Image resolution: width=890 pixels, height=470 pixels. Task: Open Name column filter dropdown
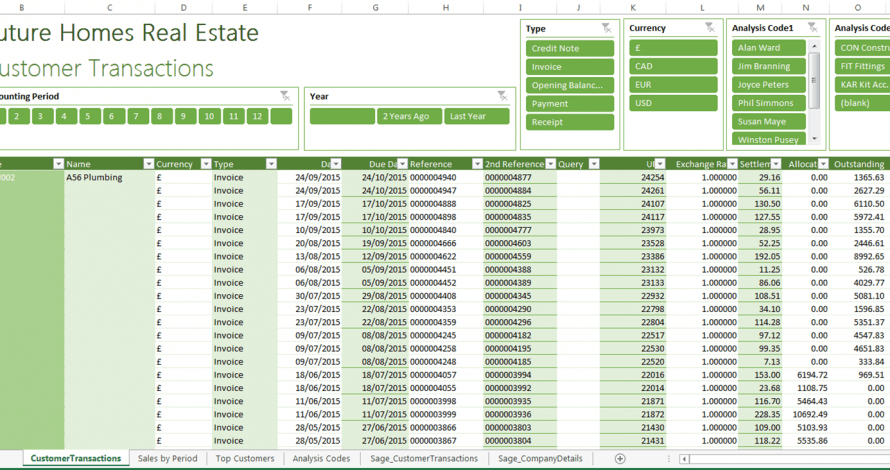click(149, 164)
